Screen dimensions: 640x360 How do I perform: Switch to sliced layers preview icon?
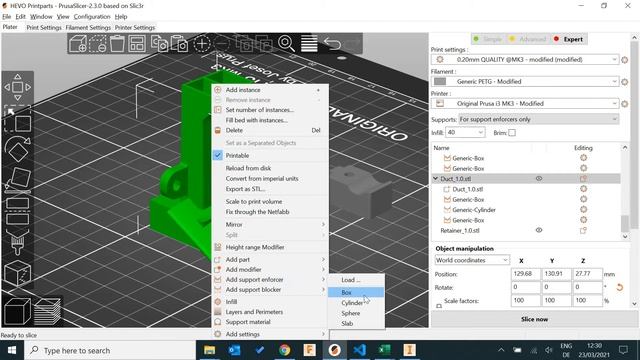47,311
